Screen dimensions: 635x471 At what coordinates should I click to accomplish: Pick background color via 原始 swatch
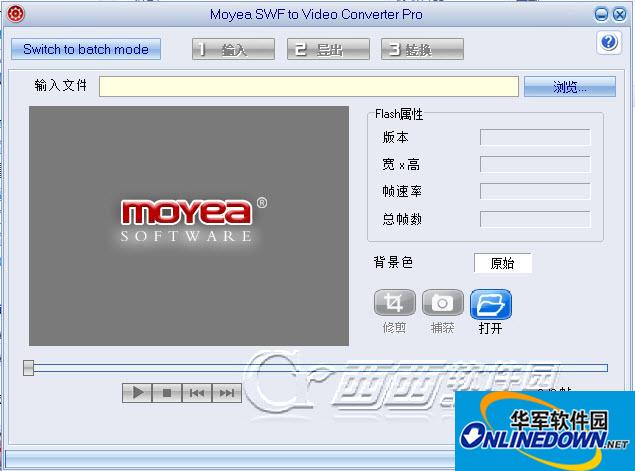point(503,263)
